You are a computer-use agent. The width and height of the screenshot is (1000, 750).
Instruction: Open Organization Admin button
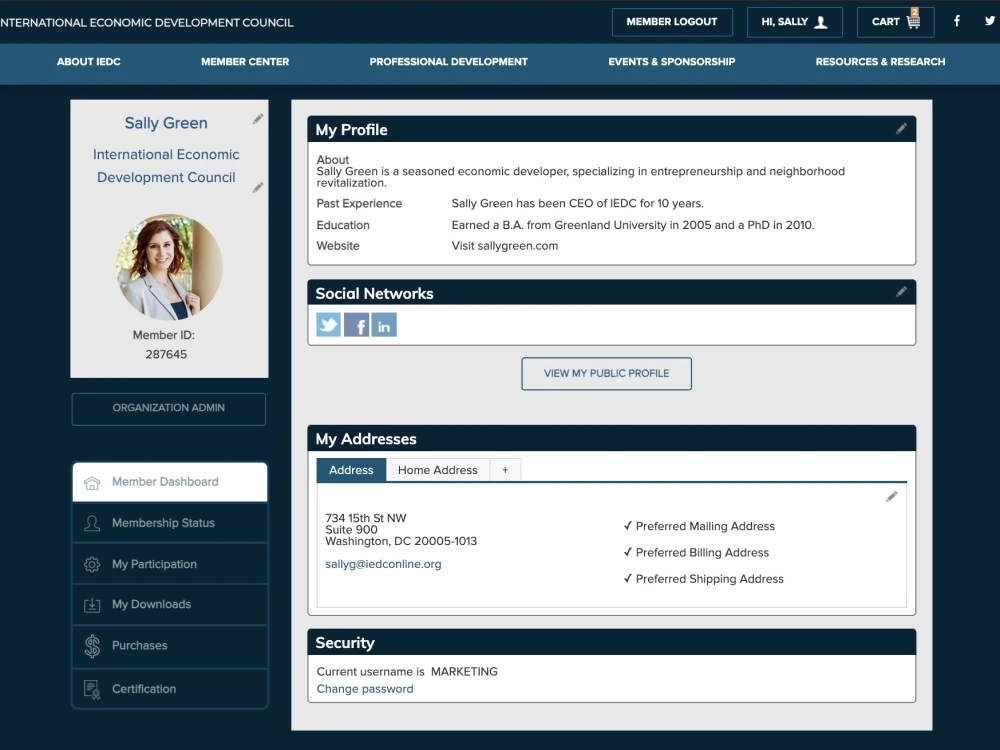click(x=168, y=409)
